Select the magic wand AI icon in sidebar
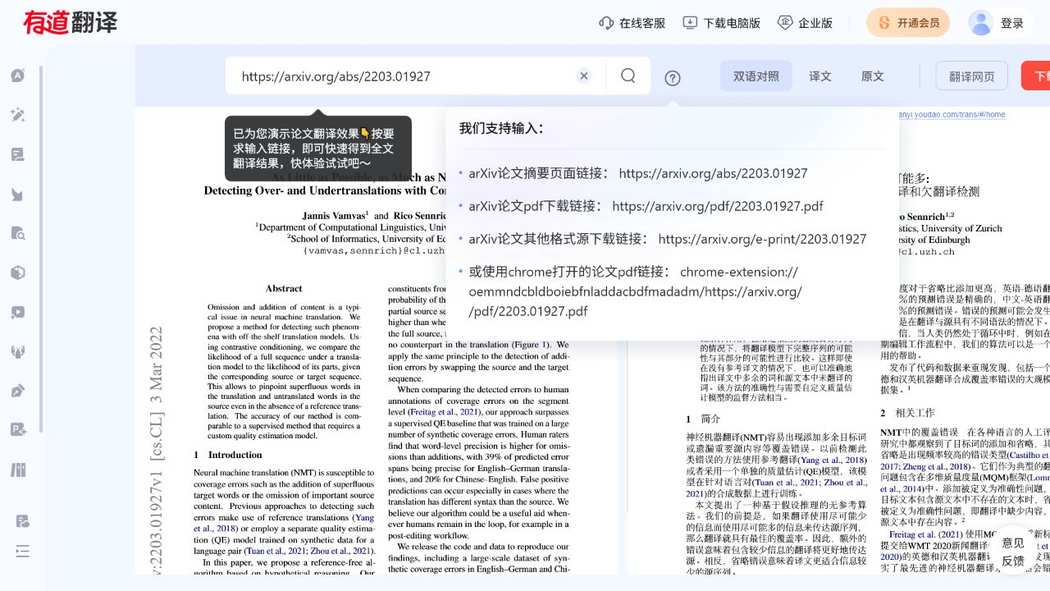Screen dimensions: 1050x591 [18, 115]
